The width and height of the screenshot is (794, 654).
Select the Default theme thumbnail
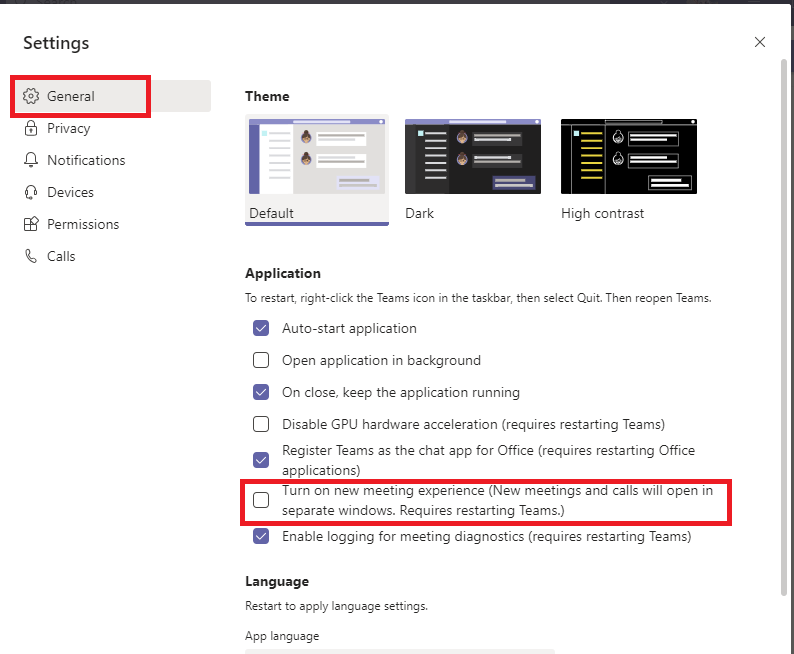[317, 156]
